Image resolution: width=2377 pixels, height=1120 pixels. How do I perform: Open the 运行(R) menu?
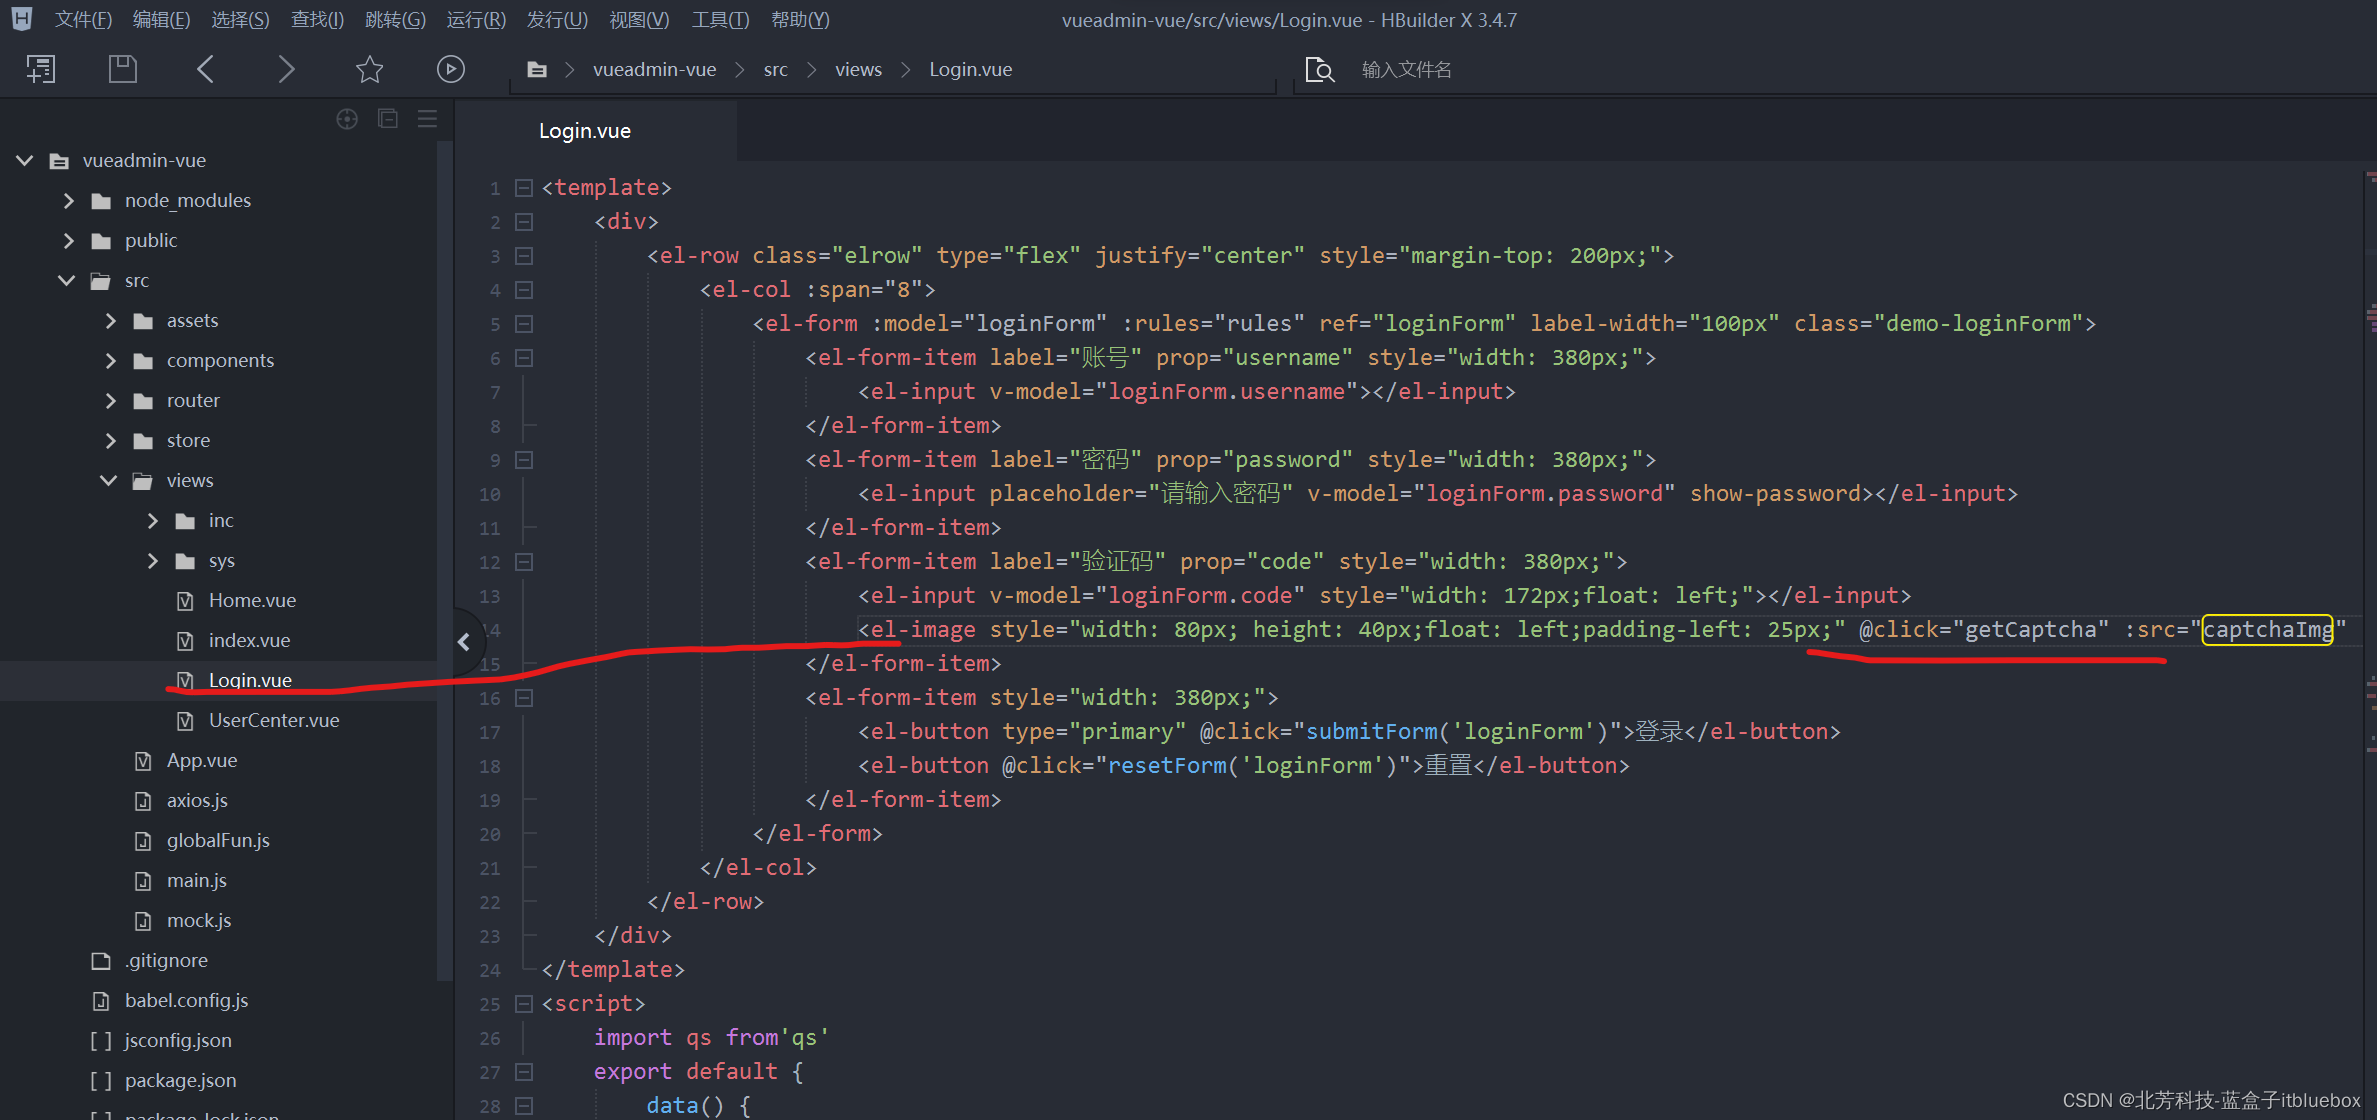pyautogui.click(x=475, y=20)
